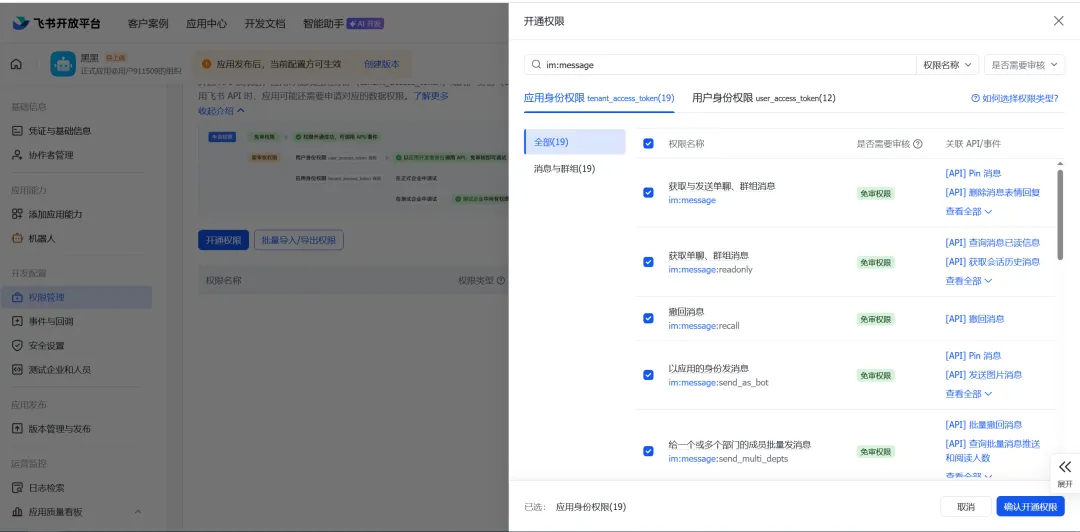Expand 查看全部 for the send_as_bot row
Viewport: 1080px width, 532px height.
click(x=968, y=393)
